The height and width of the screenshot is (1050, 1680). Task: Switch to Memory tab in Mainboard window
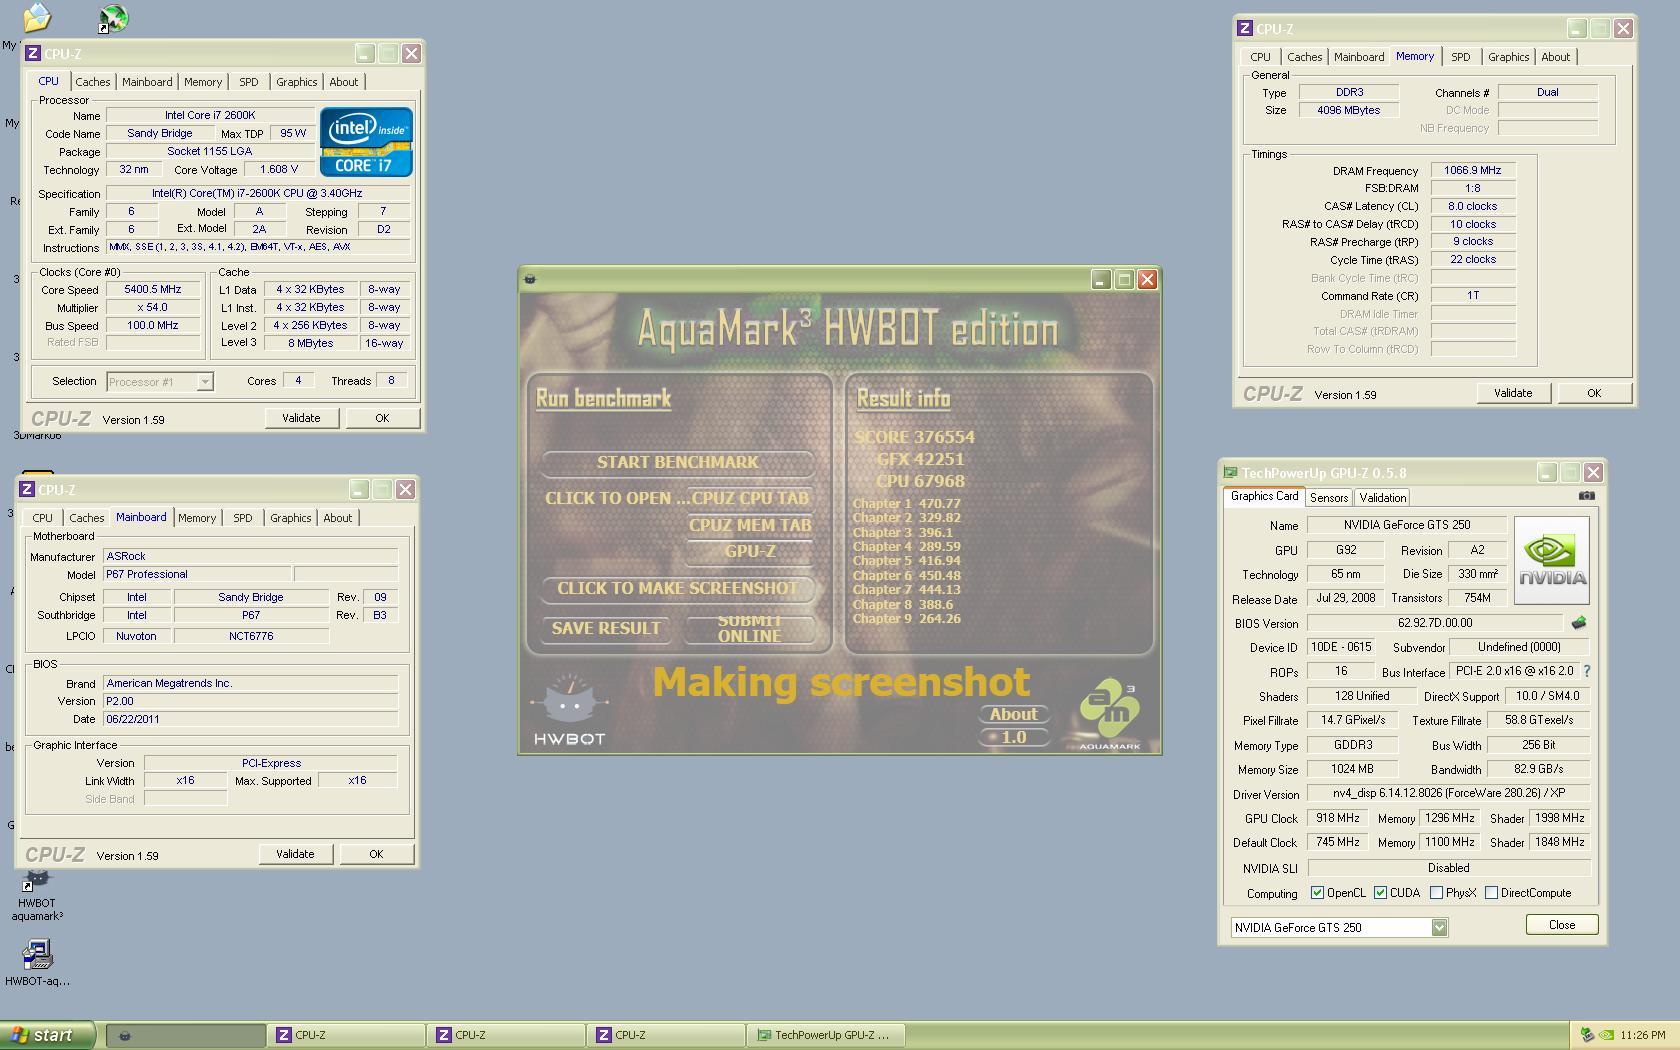197,518
